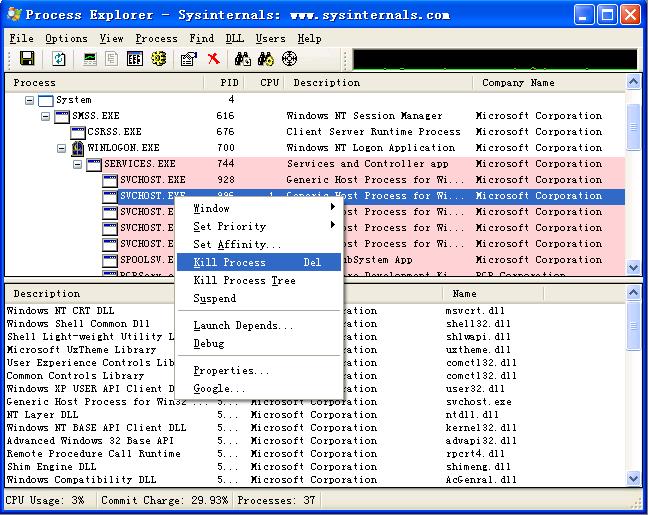Click the Find Handle or DLL binoculars icon
This screenshot has height=515, width=648.
(243, 59)
